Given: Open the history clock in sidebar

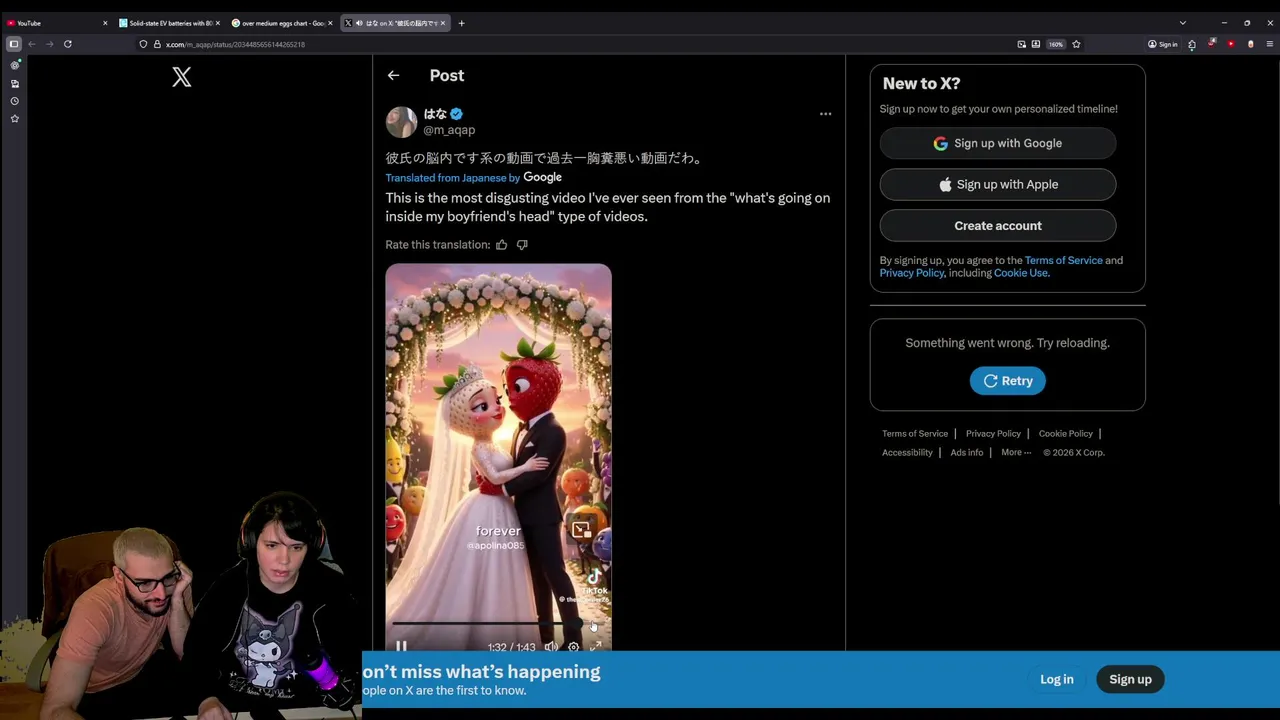Looking at the screenshot, I should (14, 101).
